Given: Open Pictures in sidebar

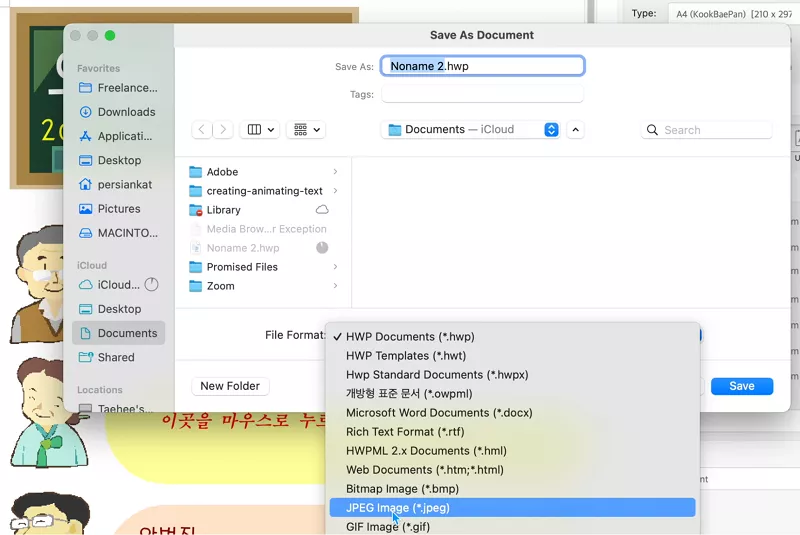Looking at the screenshot, I should coord(118,209).
